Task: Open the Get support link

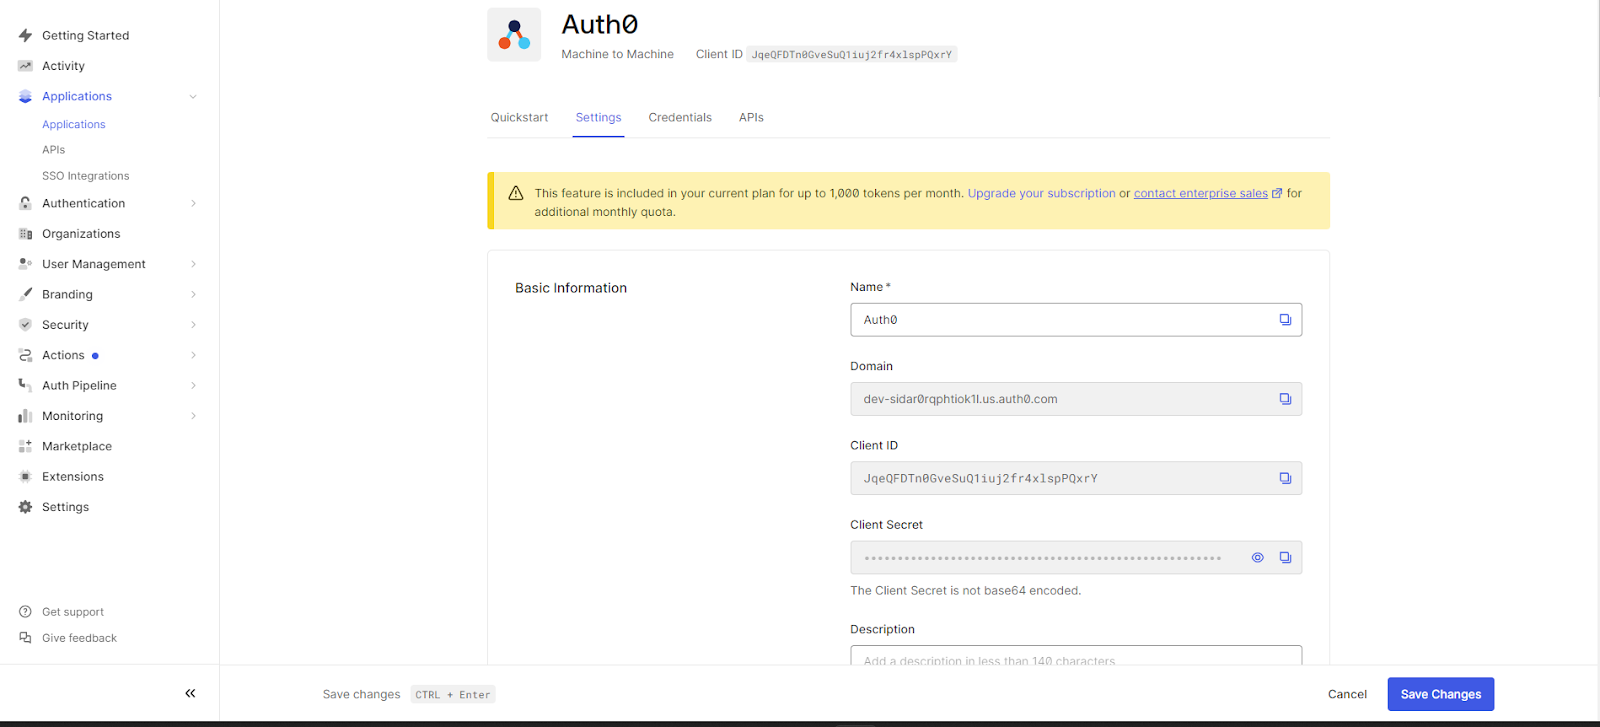Action: 73,612
